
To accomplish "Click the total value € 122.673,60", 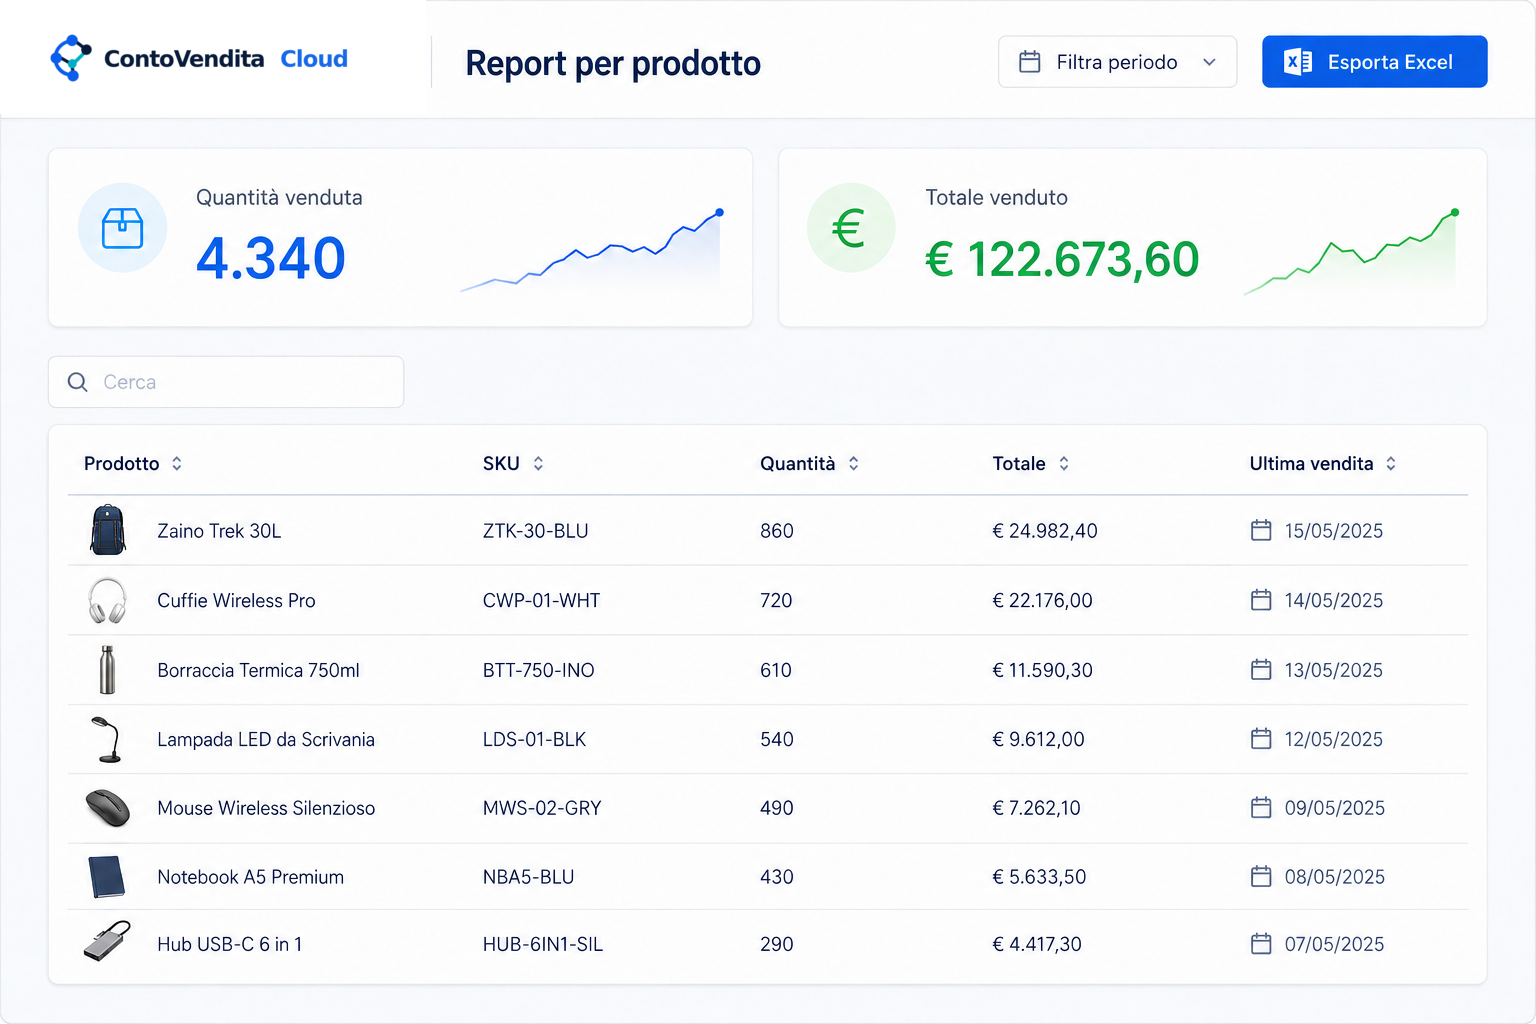I will (x=1062, y=260).
